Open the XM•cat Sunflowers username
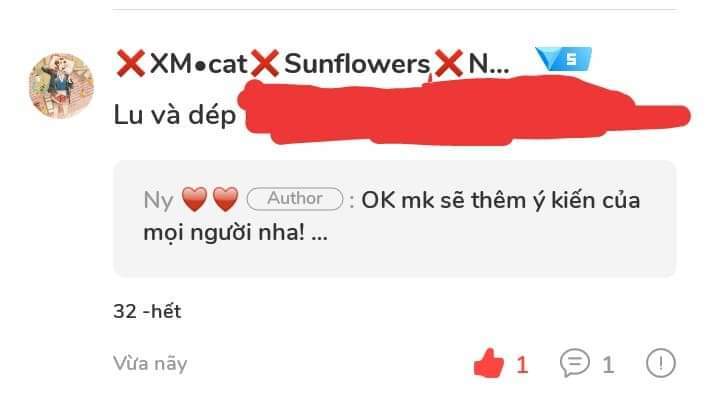 pyautogui.click(x=313, y=63)
